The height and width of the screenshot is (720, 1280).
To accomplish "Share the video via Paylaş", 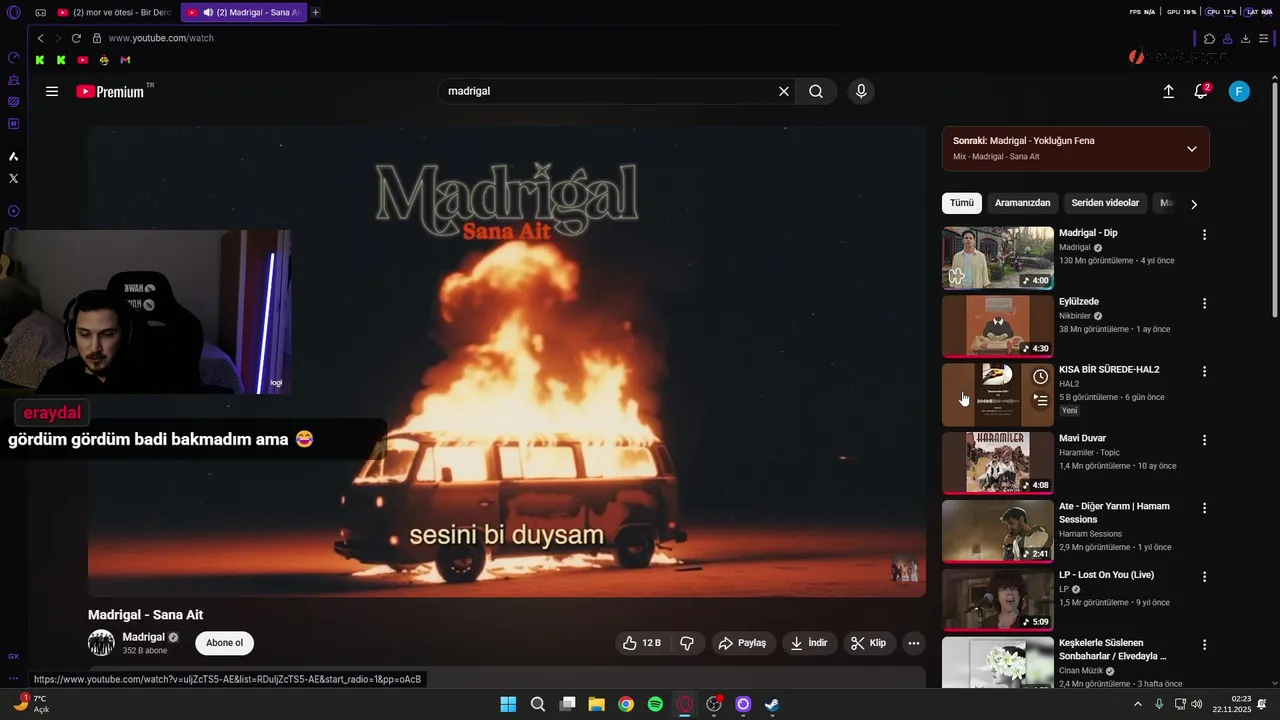I will [x=743, y=643].
